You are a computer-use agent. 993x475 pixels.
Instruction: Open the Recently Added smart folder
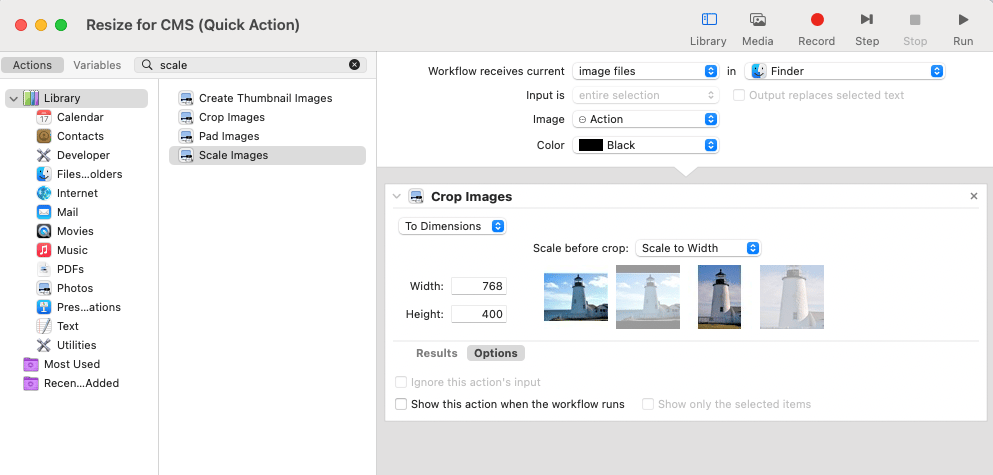click(x=71, y=383)
